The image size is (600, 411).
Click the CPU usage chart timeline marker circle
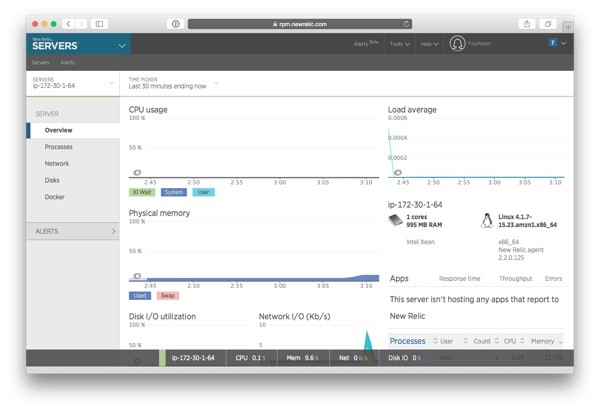tap(137, 173)
